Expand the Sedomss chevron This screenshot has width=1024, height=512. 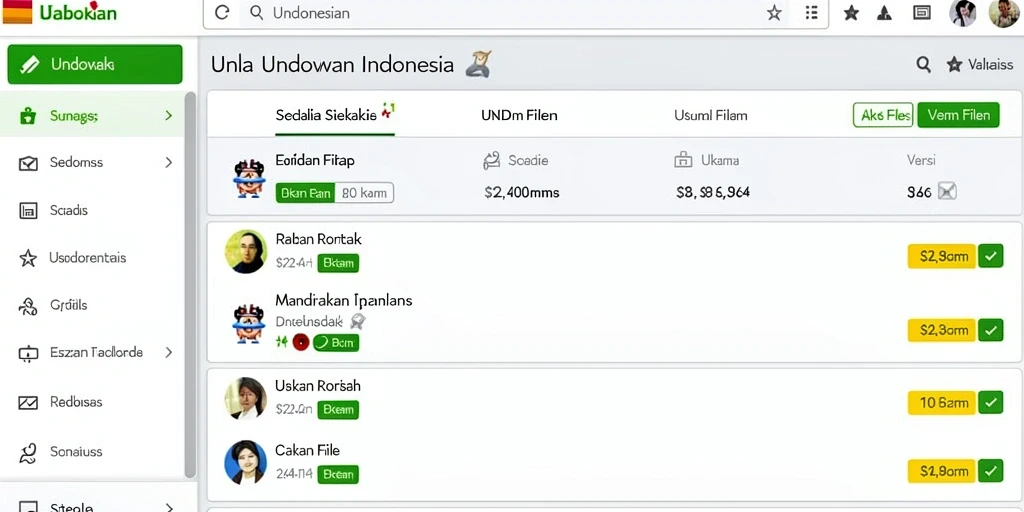click(x=168, y=162)
